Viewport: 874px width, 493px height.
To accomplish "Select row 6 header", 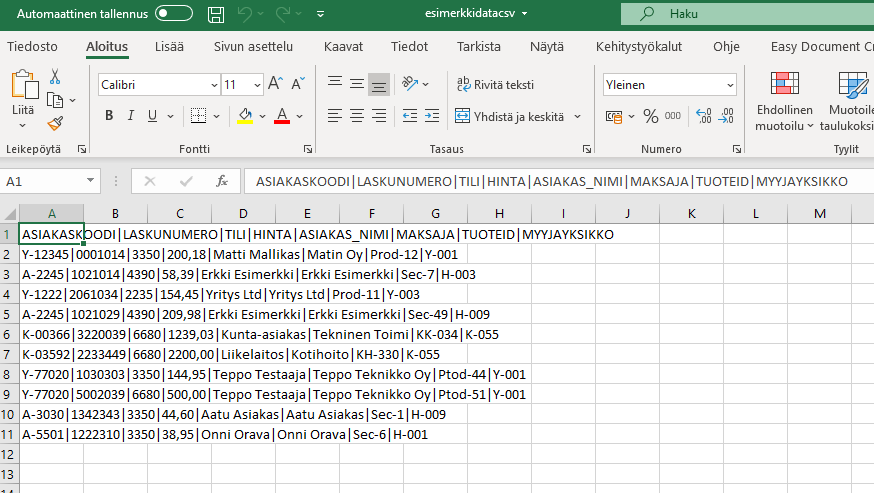I will (x=8, y=335).
